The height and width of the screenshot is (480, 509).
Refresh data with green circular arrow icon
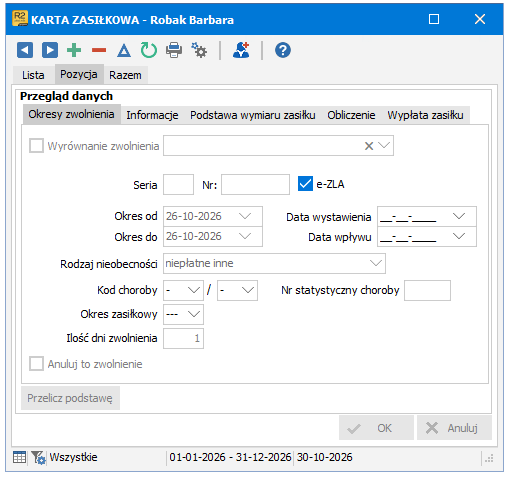(149, 50)
